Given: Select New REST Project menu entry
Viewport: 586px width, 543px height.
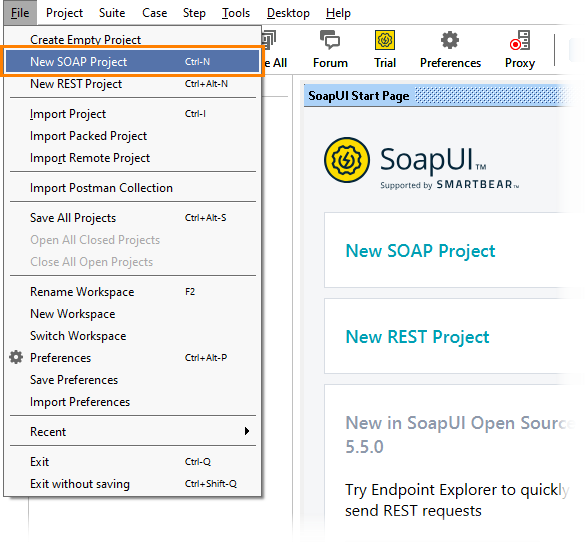Looking at the screenshot, I should coord(133,84).
